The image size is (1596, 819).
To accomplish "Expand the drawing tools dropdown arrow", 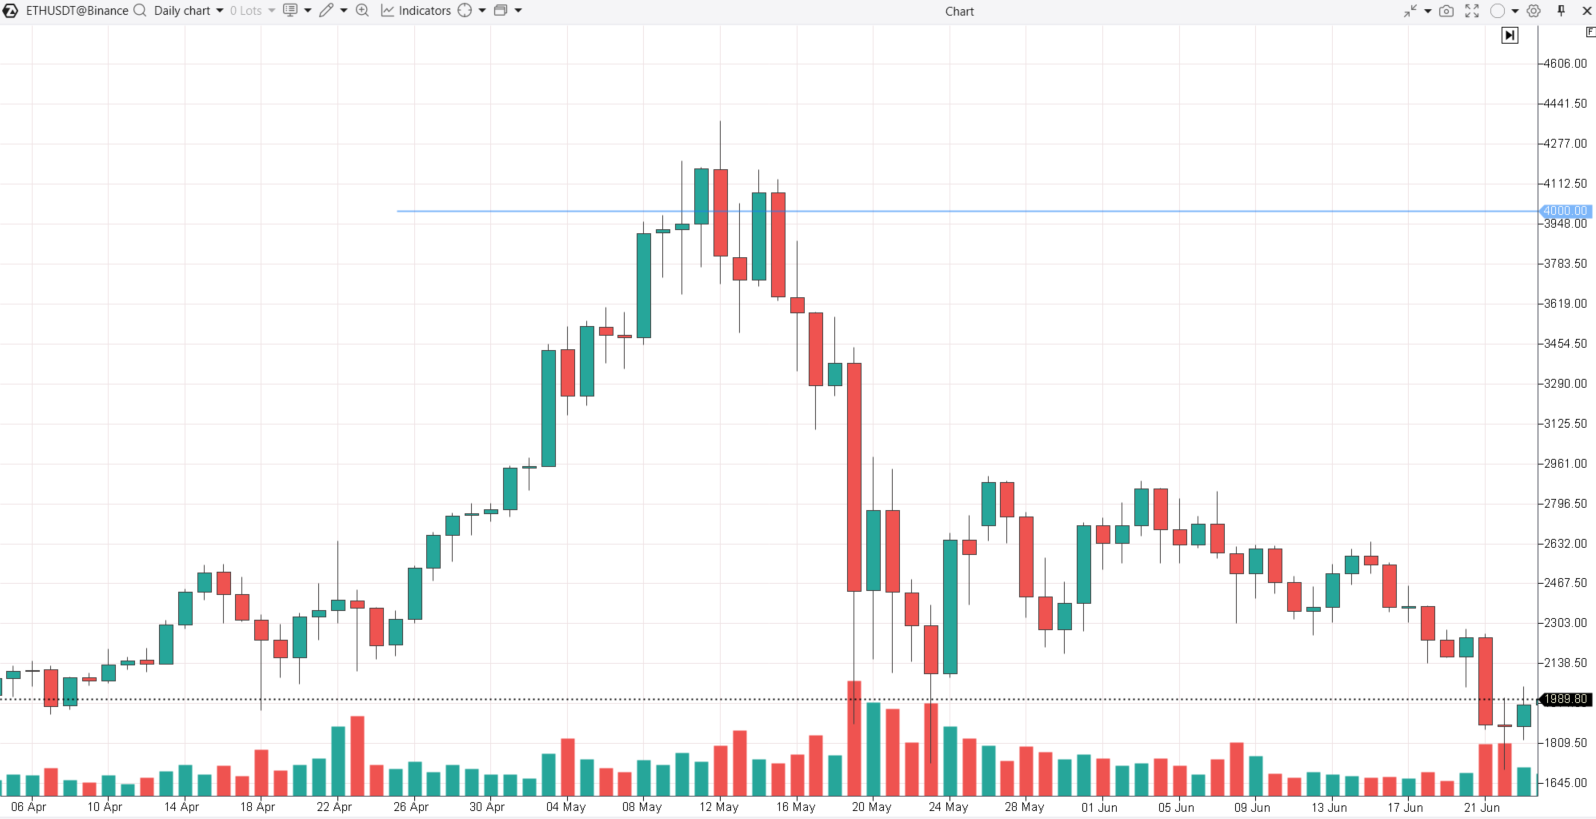I will tap(343, 11).
